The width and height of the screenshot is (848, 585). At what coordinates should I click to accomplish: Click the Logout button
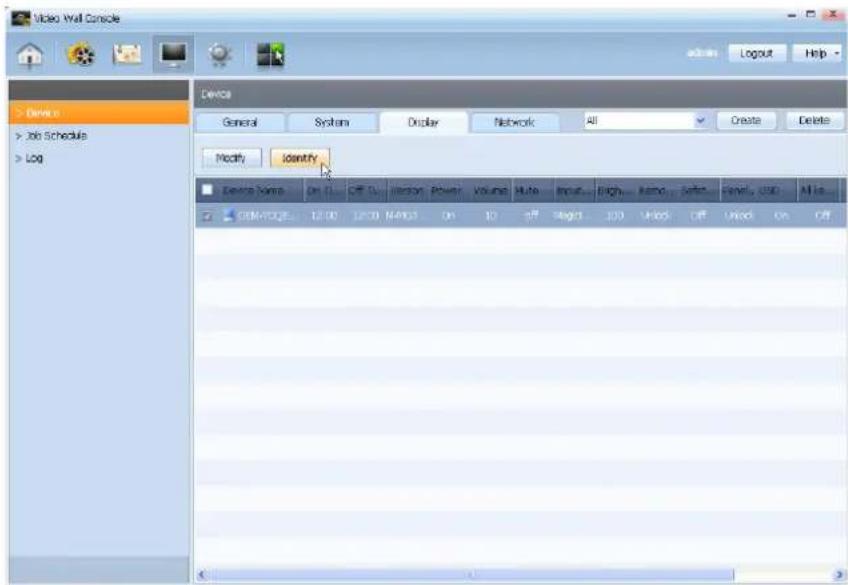757,53
